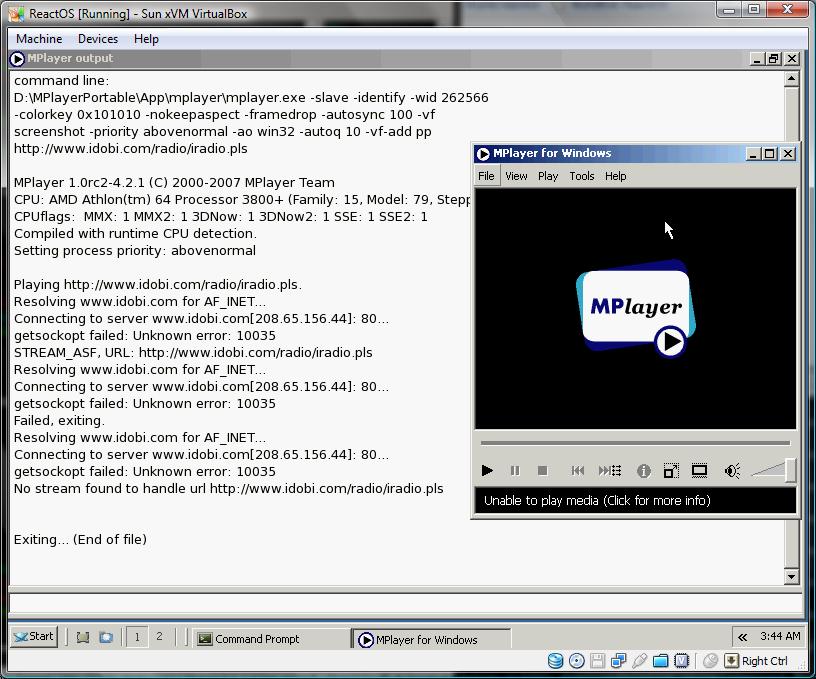Screen dimensions: 816x679
Task: Toggle fullscreen mode icon
Action: pos(700,470)
